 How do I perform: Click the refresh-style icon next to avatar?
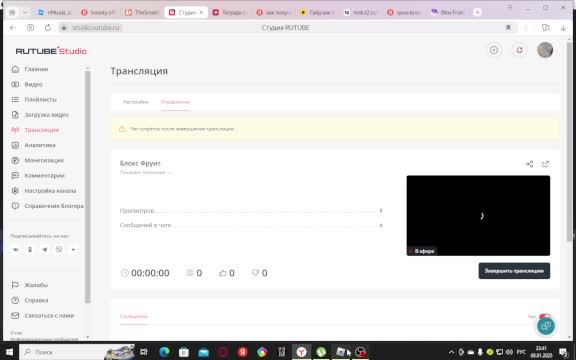(519, 50)
